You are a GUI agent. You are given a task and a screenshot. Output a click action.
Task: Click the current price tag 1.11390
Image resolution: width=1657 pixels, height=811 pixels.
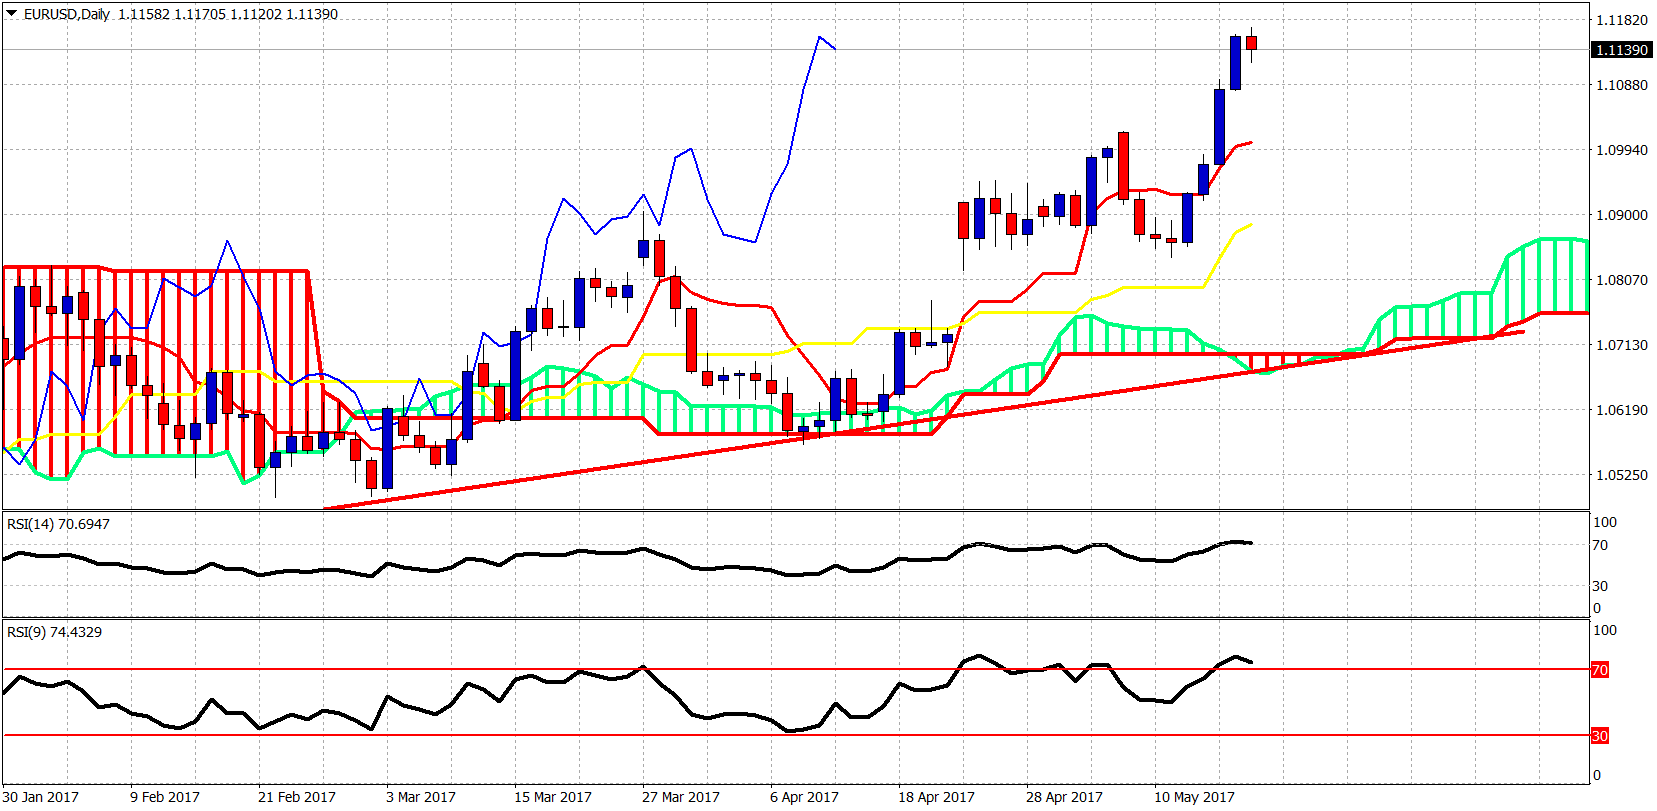pyautogui.click(x=1622, y=50)
